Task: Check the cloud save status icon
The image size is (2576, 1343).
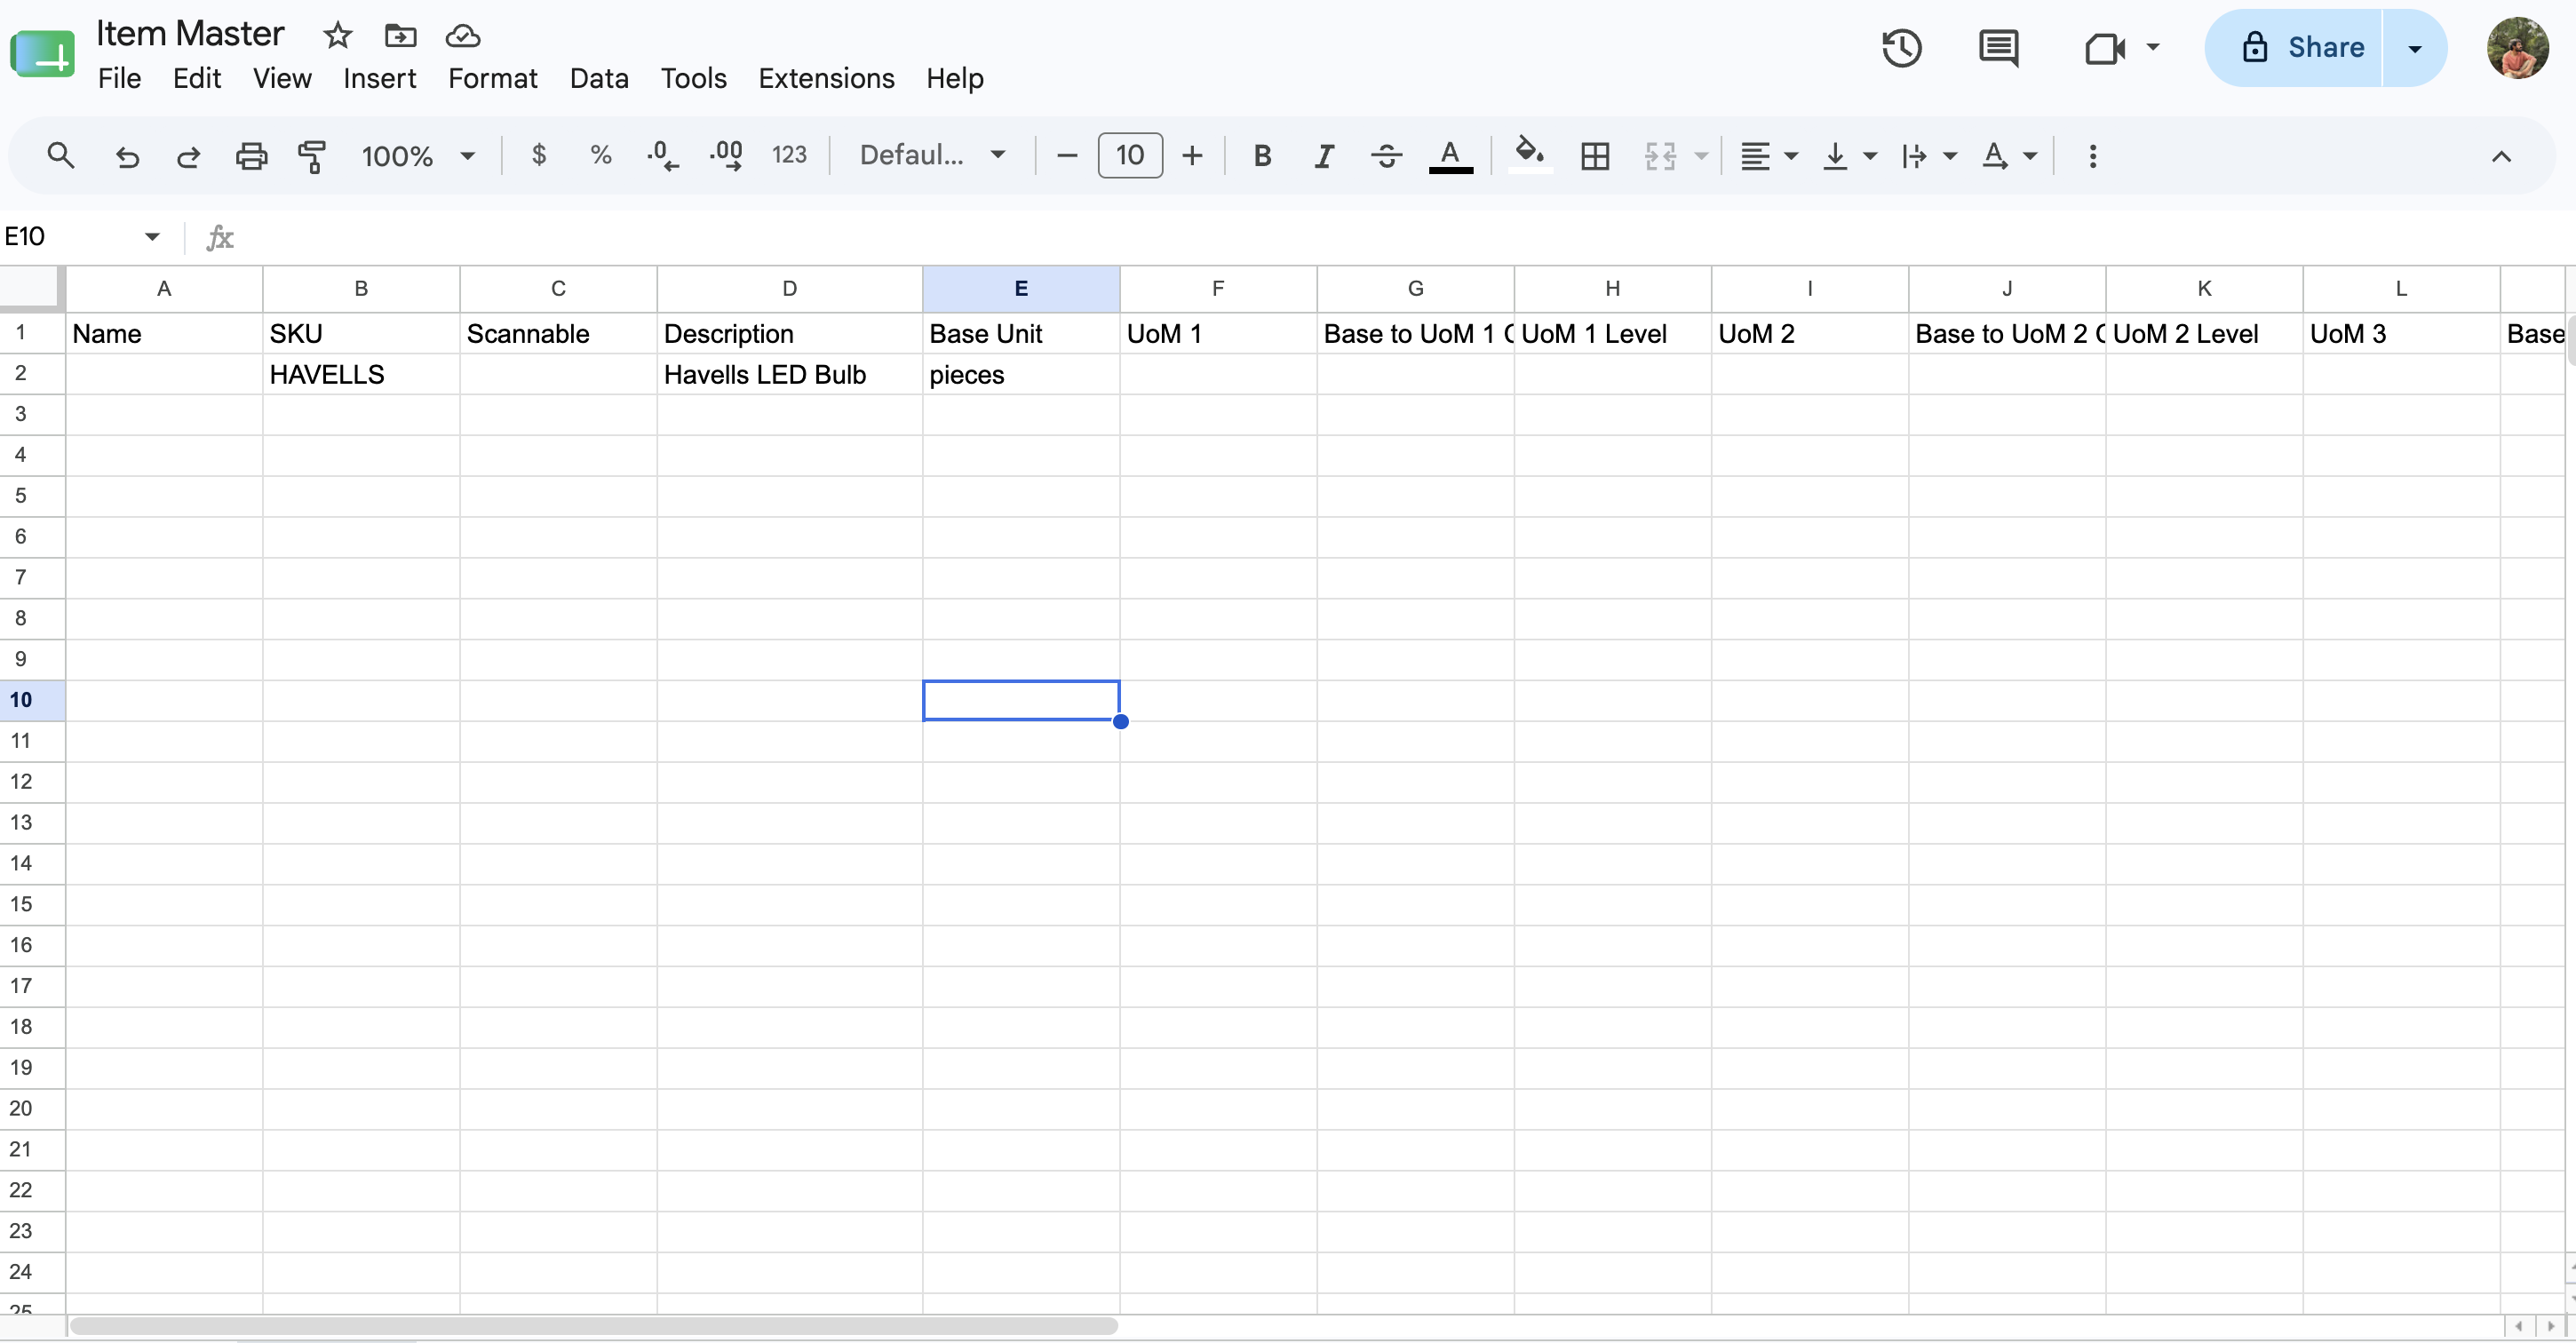Action: tap(462, 36)
